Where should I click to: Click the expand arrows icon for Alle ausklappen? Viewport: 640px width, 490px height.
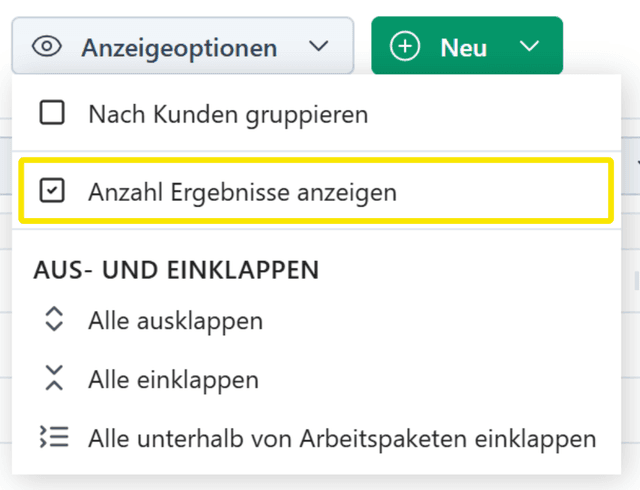pyautogui.click(x=54, y=321)
